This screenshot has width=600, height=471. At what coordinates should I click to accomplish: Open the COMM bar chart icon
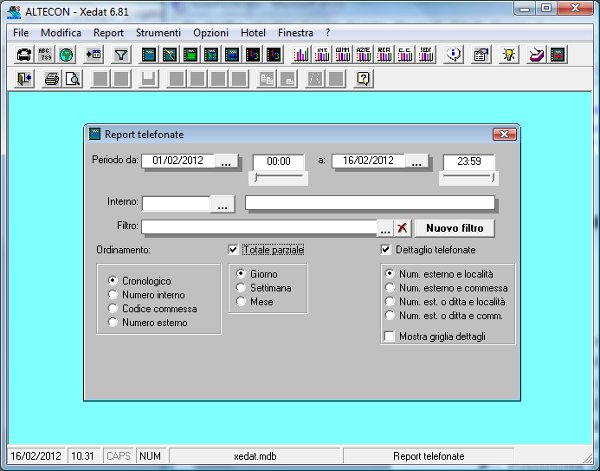tap(343, 55)
